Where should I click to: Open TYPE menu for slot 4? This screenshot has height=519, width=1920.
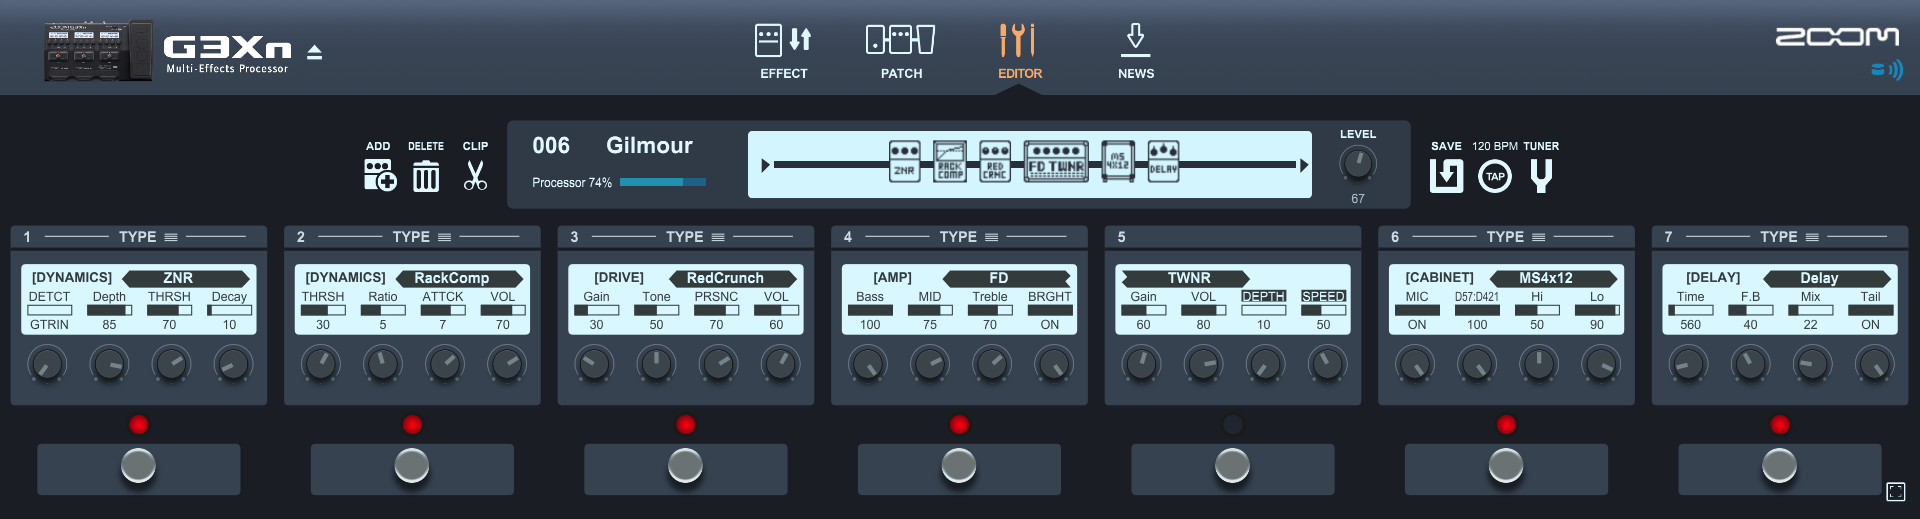point(968,237)
